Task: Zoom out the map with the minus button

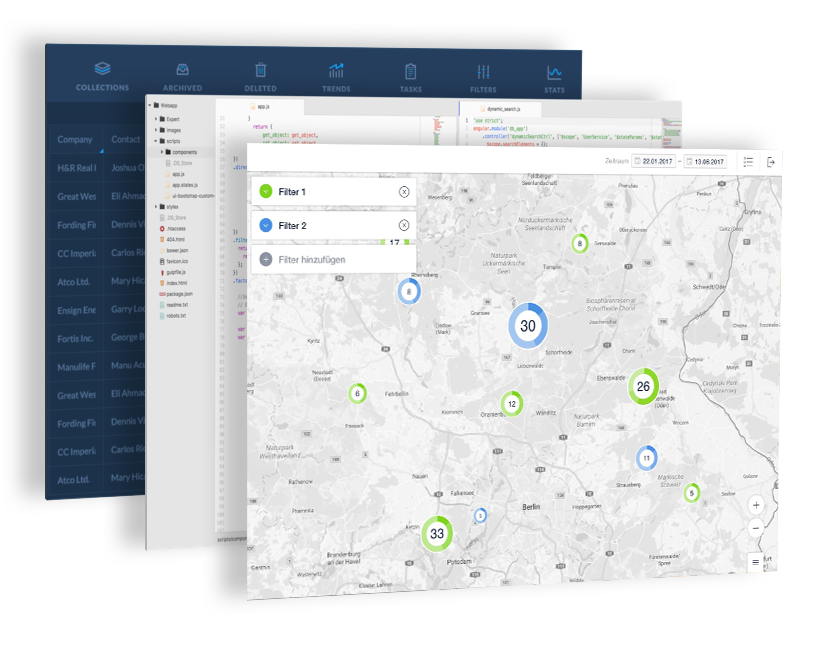Action: point(756,527)
